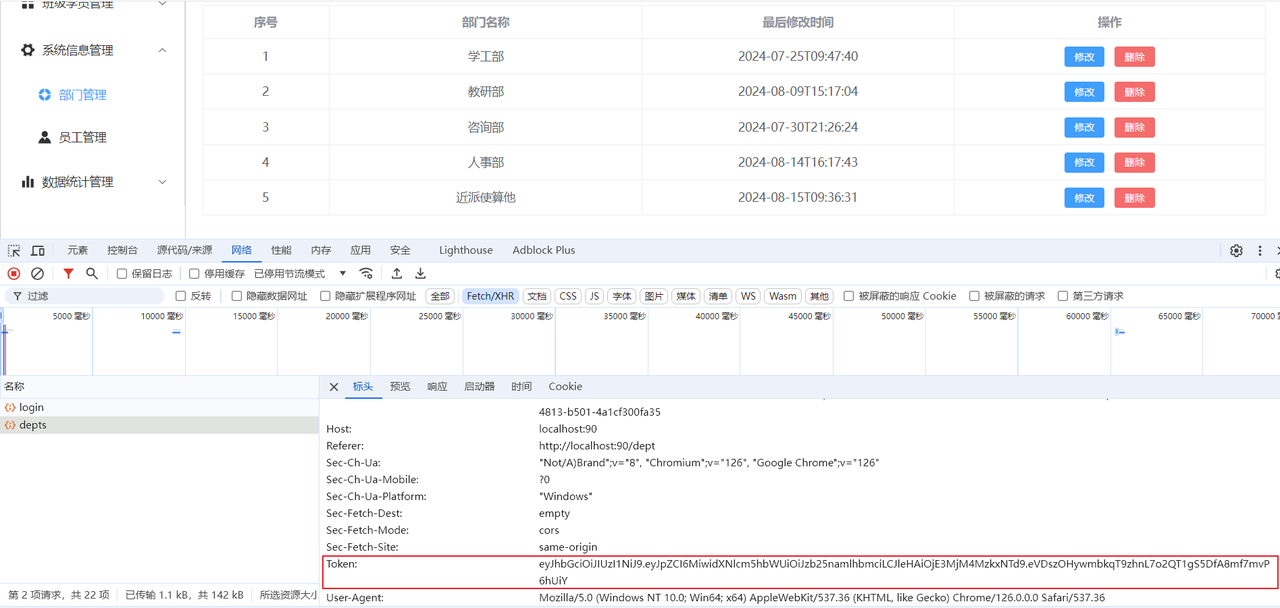Click 修改 button for 近派使算他
Screen dimensions: 1280x608
coord(1084,198)
